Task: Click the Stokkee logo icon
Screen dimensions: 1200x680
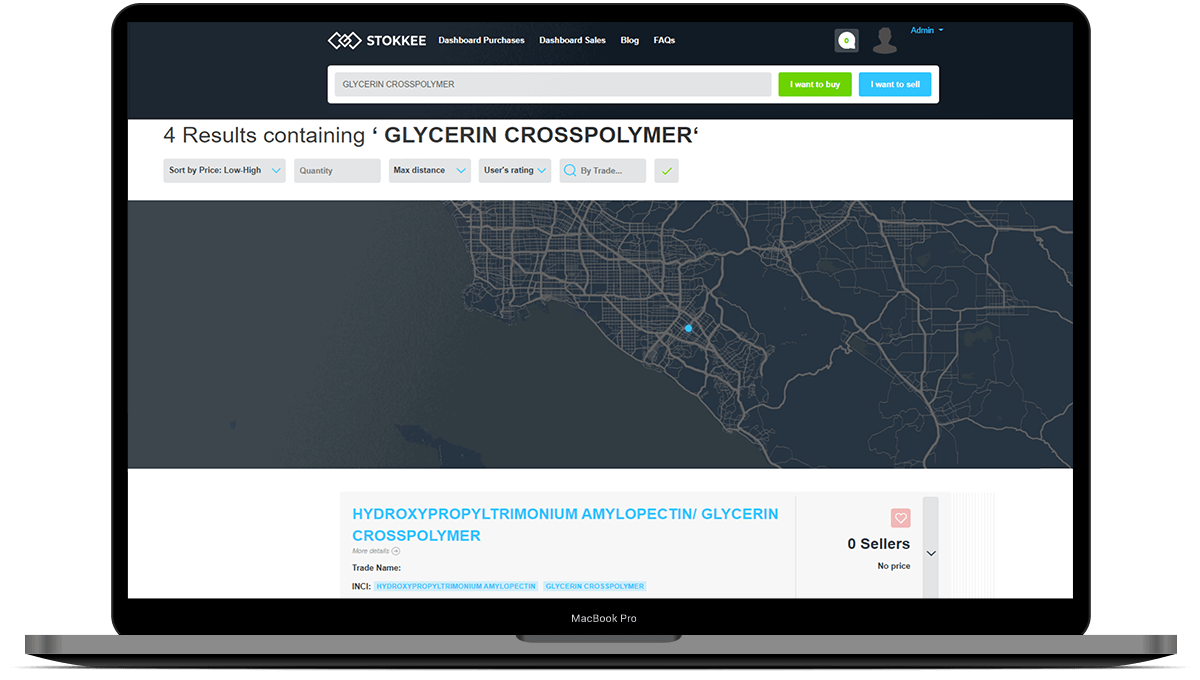Action: click(x=344, y=41)
